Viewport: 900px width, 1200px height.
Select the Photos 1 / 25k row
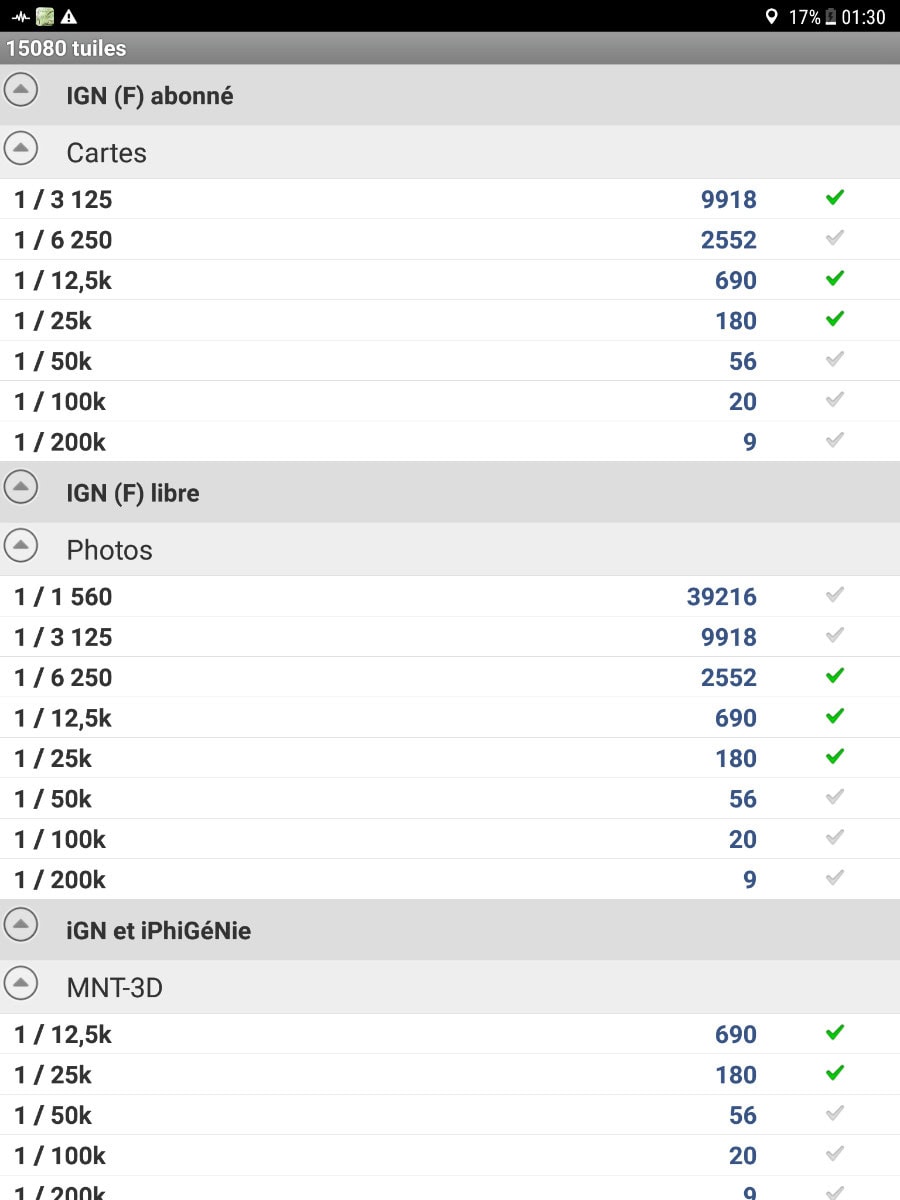pos(450,758)
